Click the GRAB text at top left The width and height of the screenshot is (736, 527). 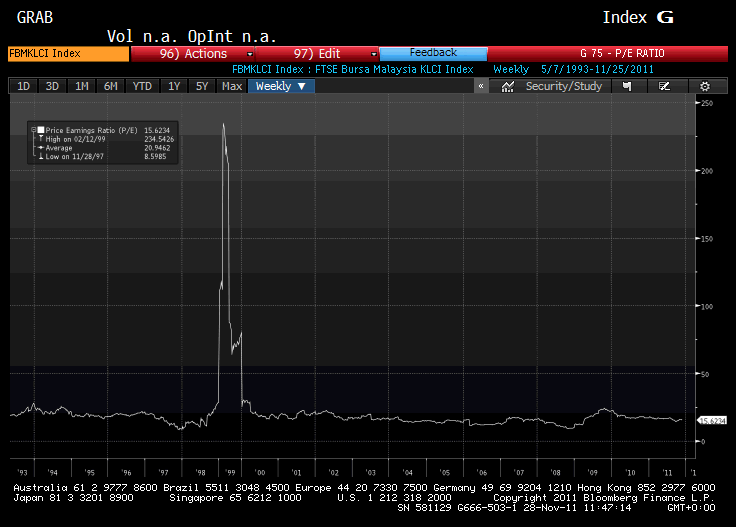coord(35,17)
